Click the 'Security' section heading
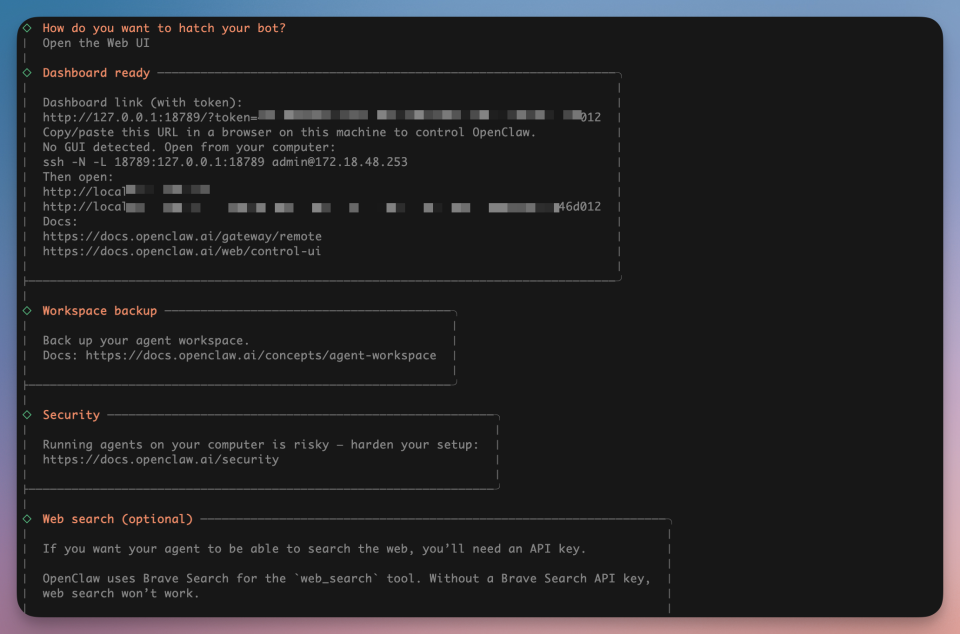Screen dimensions: 960x634 (x=71, y=415)
